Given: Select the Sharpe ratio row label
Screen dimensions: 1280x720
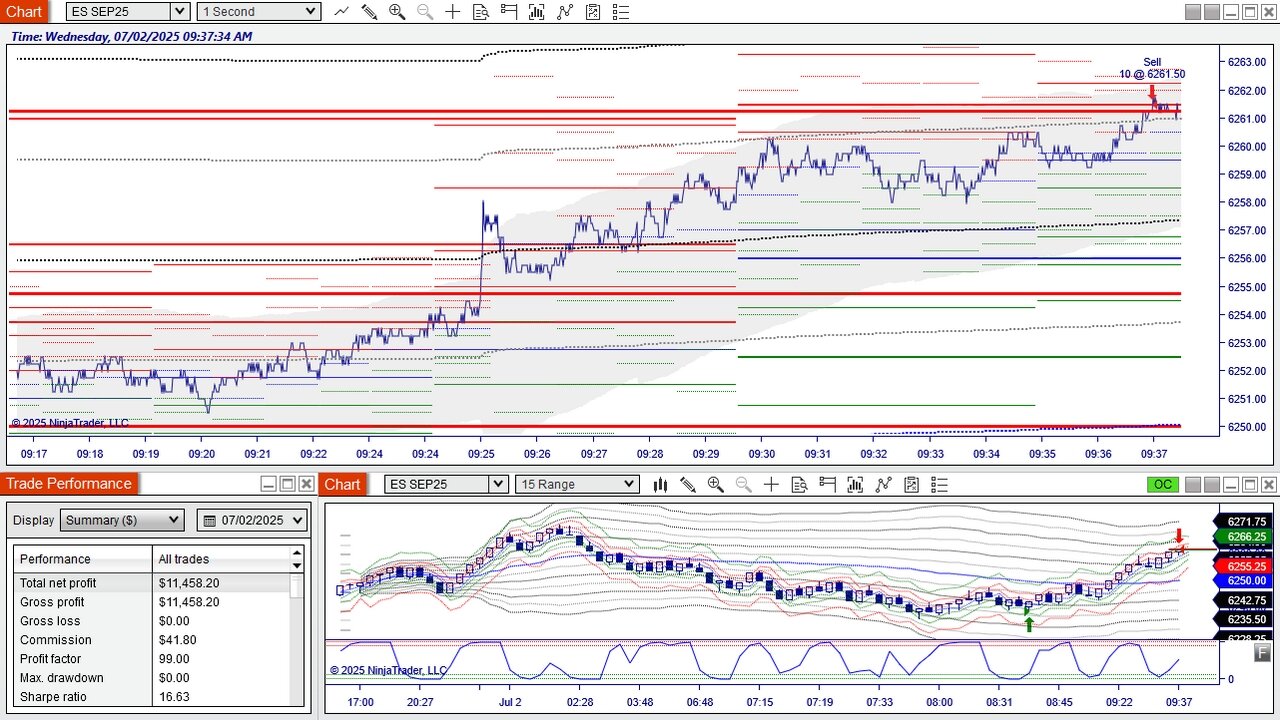Looking at the screenshot, I should 53,697.
